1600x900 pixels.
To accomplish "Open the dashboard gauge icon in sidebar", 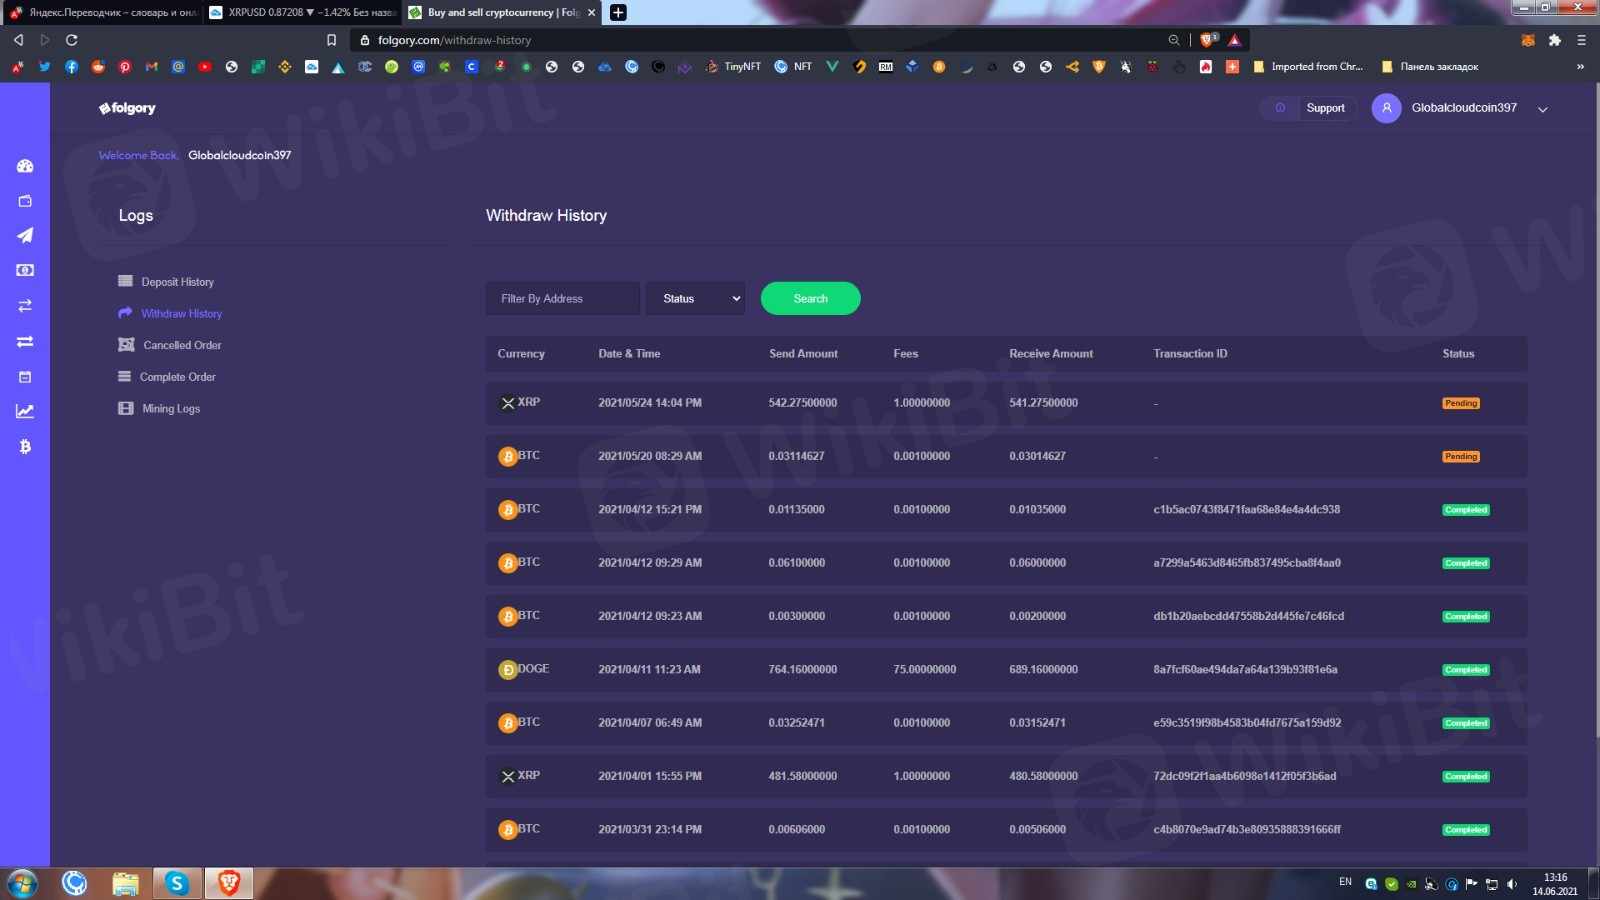I will 25,166.
